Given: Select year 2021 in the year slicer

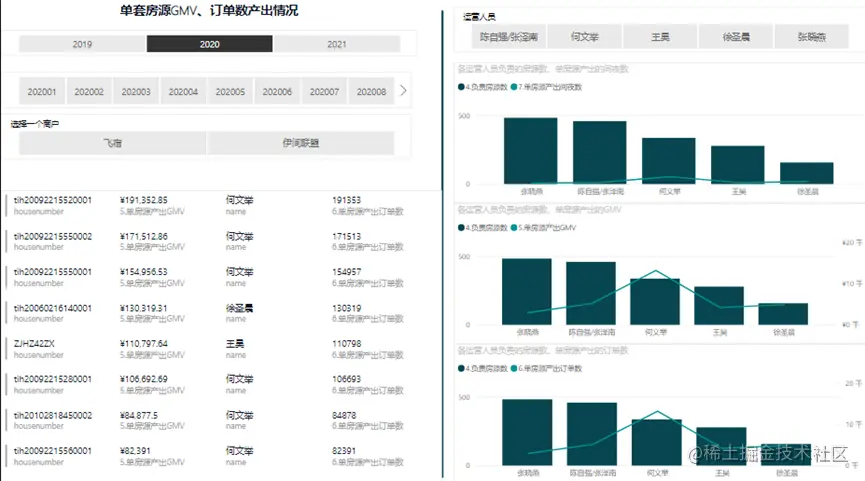Looking at the screenshot, I should point(337,44).
